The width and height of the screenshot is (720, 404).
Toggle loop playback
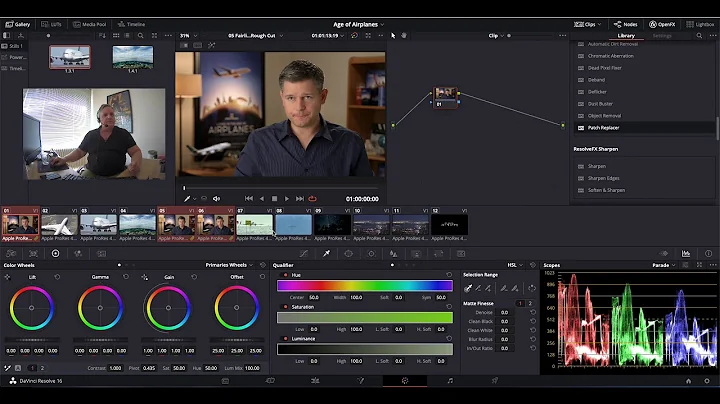tap(312, 198)
